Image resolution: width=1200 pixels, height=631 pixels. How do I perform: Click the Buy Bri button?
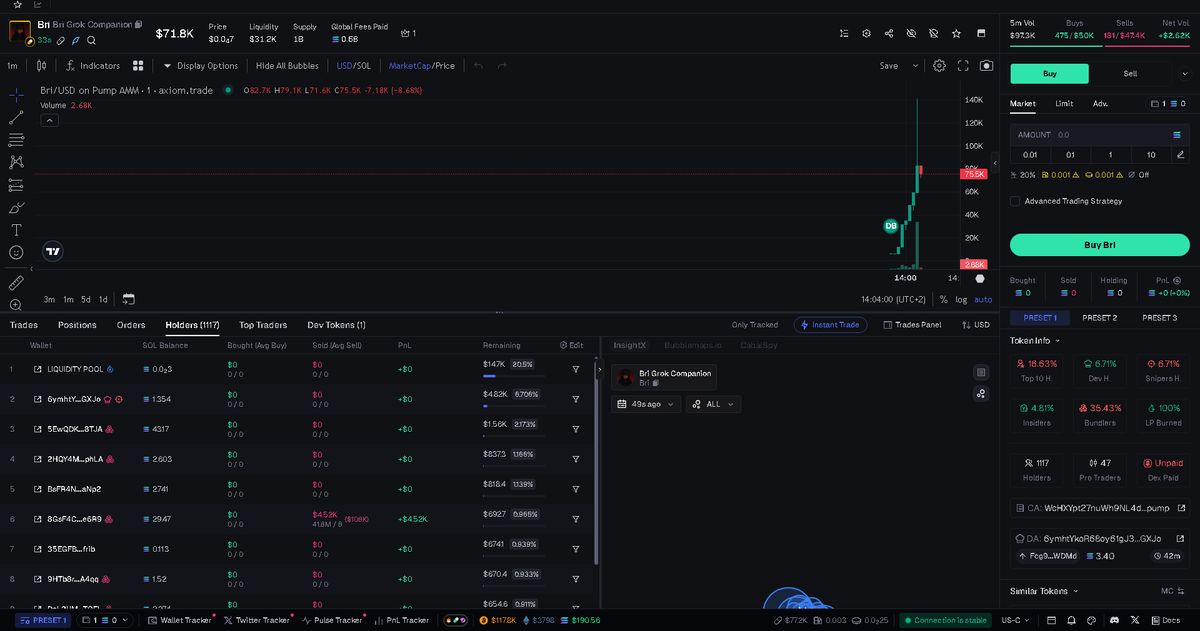1099,245
